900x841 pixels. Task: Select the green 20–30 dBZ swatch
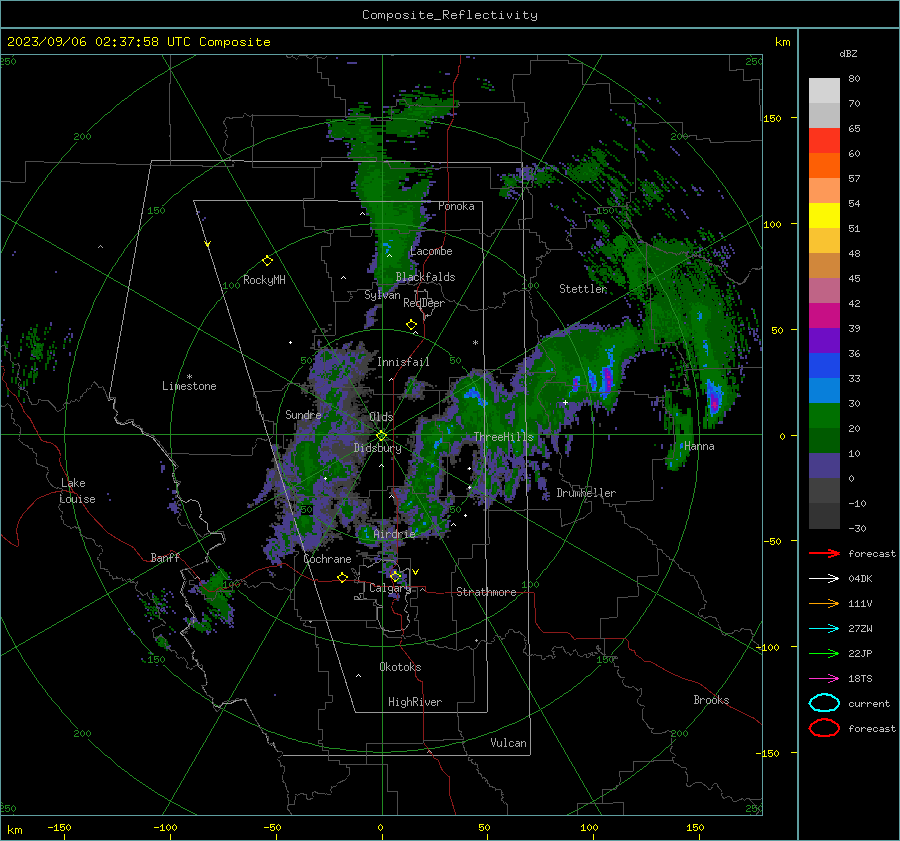click(x=824, y=416)
